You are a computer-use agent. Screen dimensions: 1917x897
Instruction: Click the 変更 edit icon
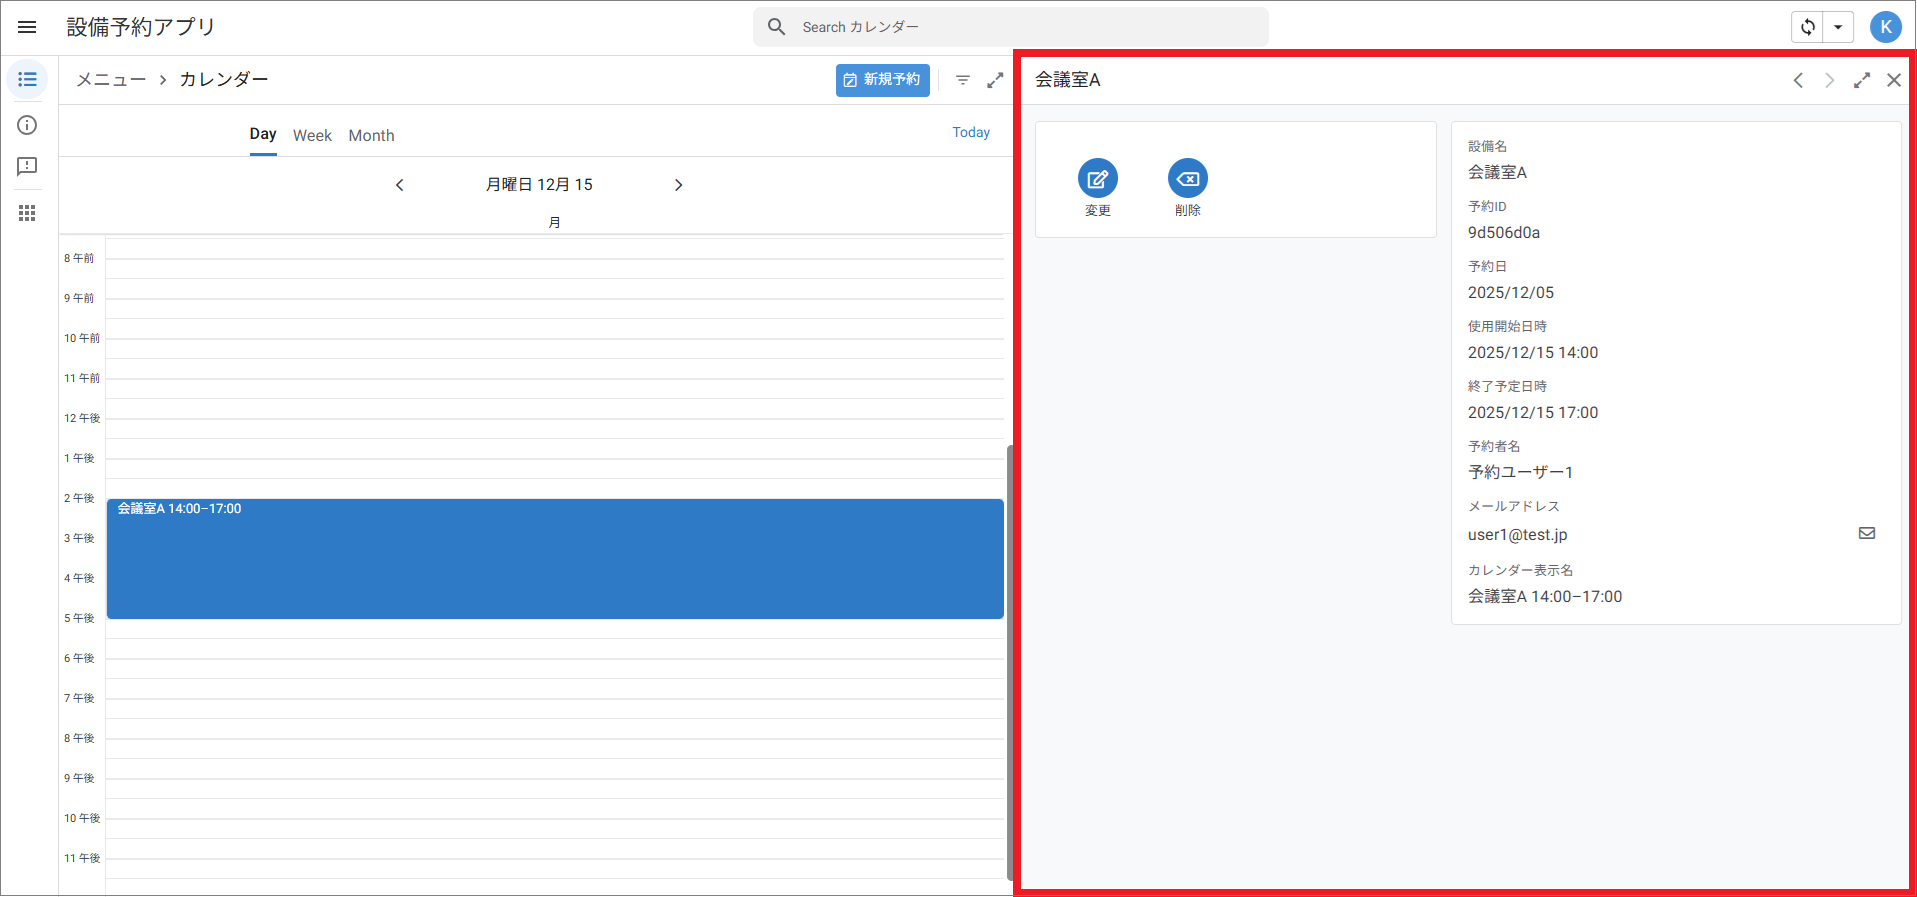coord(1098,179)
